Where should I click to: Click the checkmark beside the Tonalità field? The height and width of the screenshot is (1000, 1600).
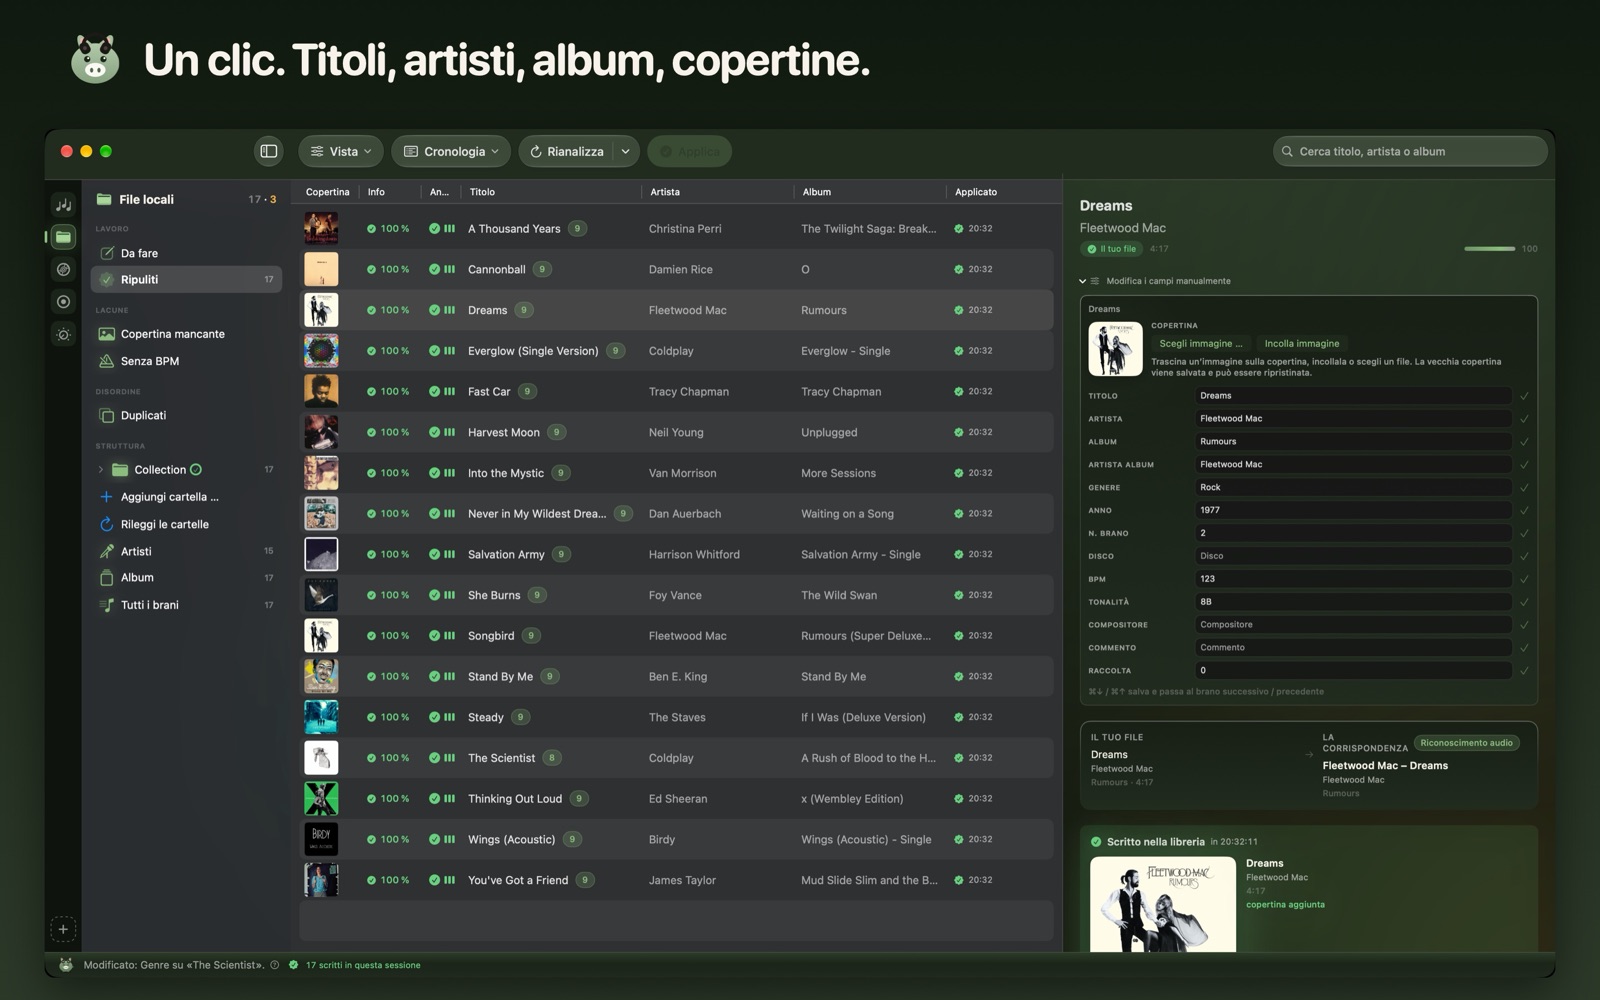point(1524,602)
